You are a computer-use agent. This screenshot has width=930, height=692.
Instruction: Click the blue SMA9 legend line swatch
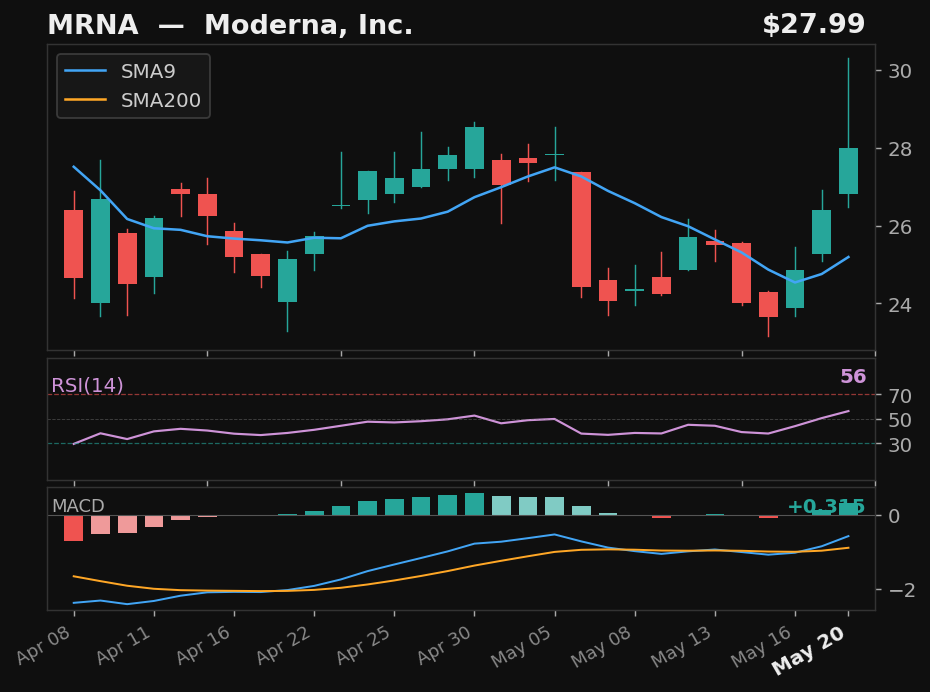click(x=85, y=71)
